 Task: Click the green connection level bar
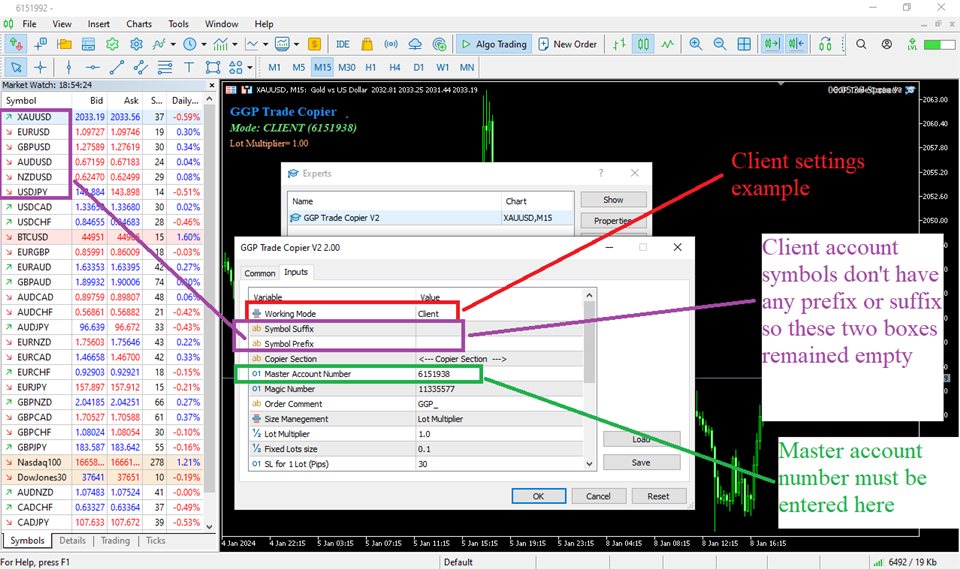[939, 44]
